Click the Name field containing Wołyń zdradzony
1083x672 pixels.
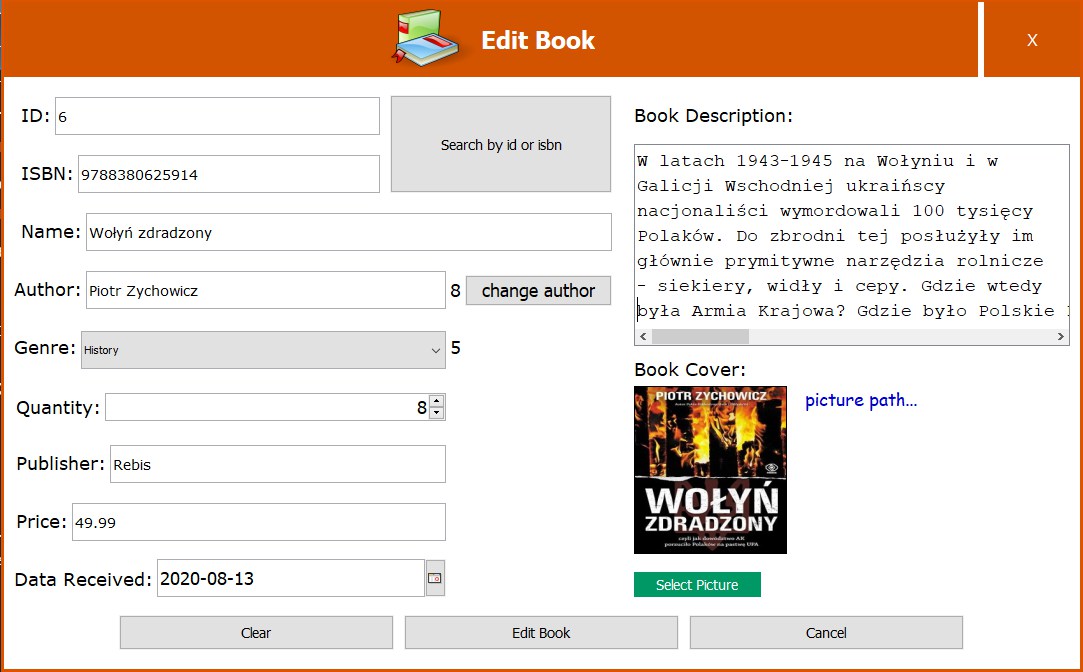349,232
